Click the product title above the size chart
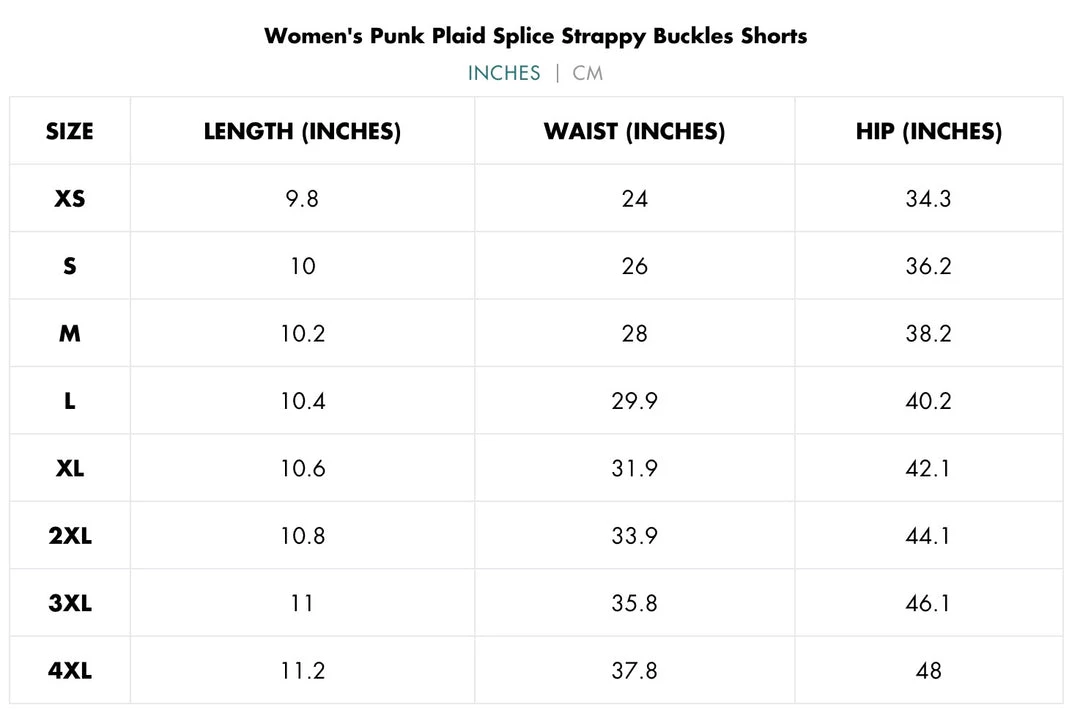1080x727 pixels. pos(535,36)
